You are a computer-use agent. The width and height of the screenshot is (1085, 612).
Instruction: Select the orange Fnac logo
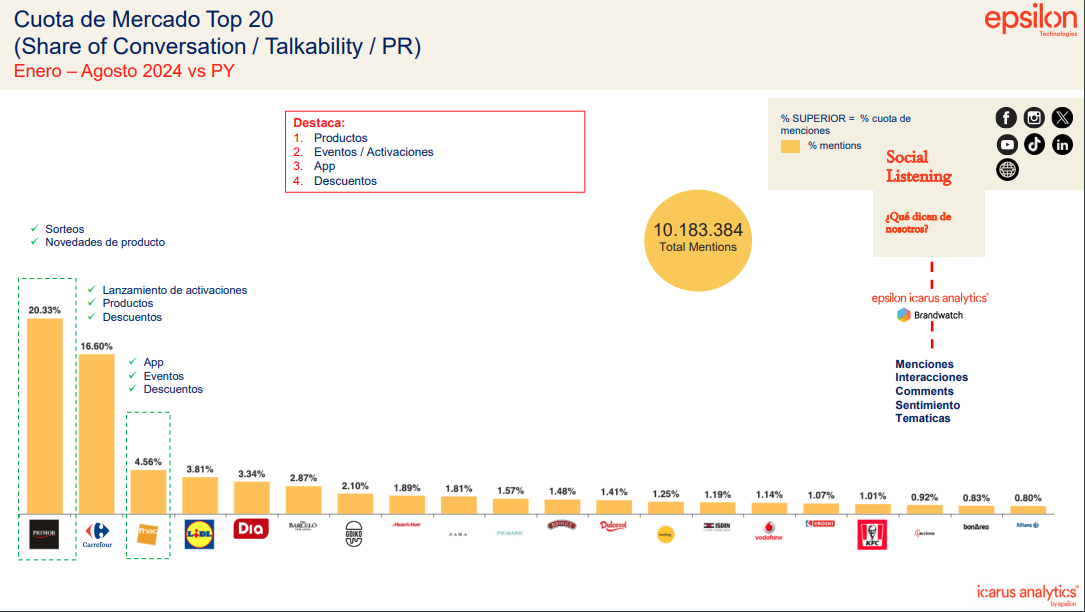click(x=147, y=534)
